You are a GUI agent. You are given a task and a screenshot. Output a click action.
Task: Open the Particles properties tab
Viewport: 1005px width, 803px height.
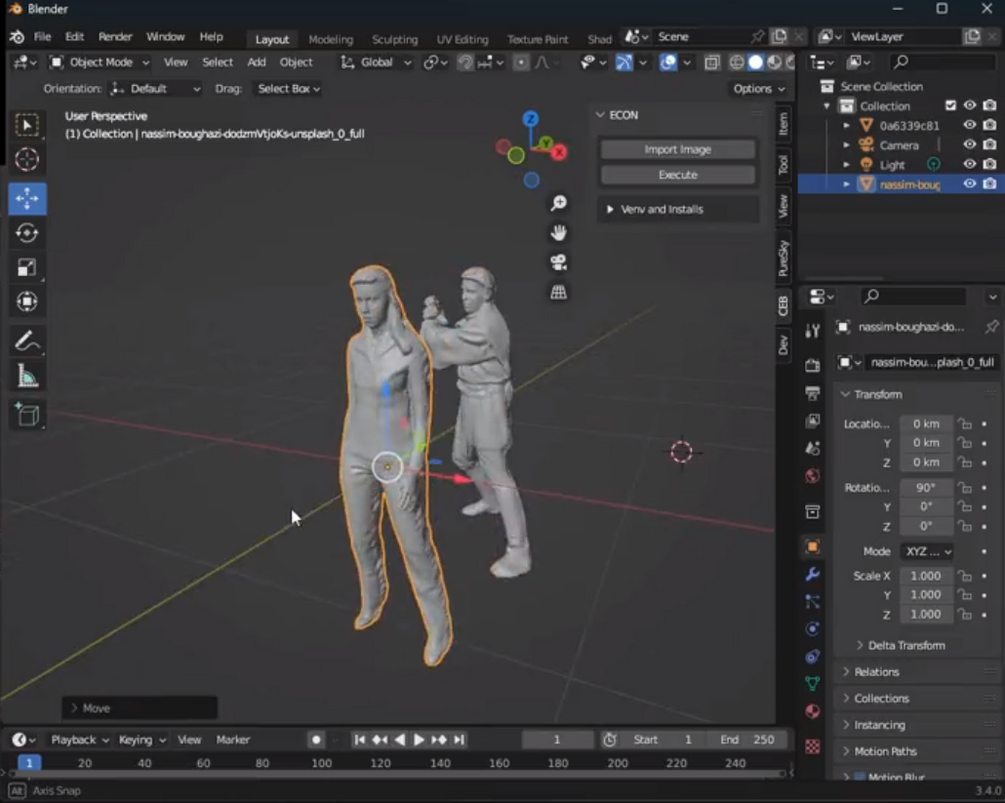coord(812,602)
